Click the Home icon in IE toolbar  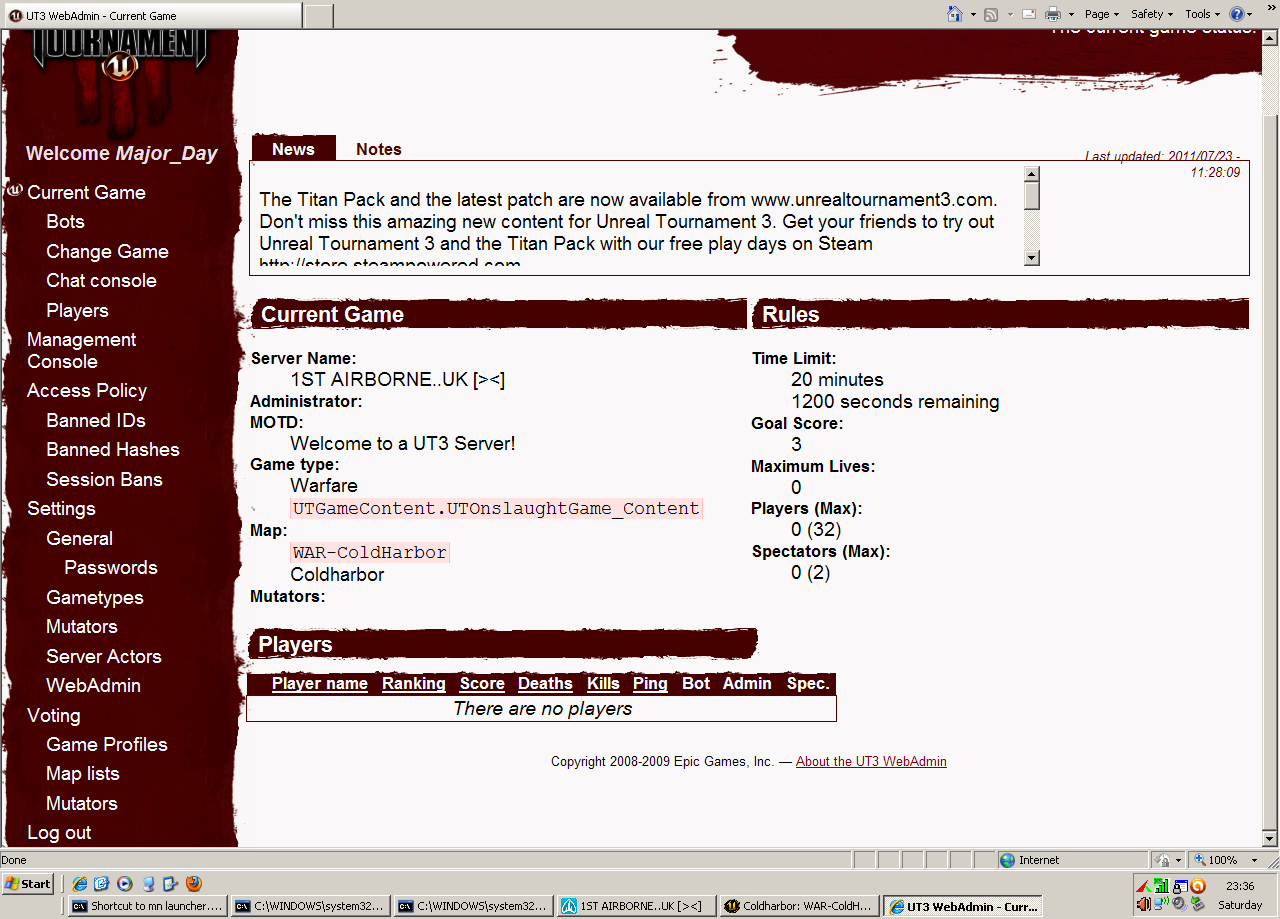954,14
